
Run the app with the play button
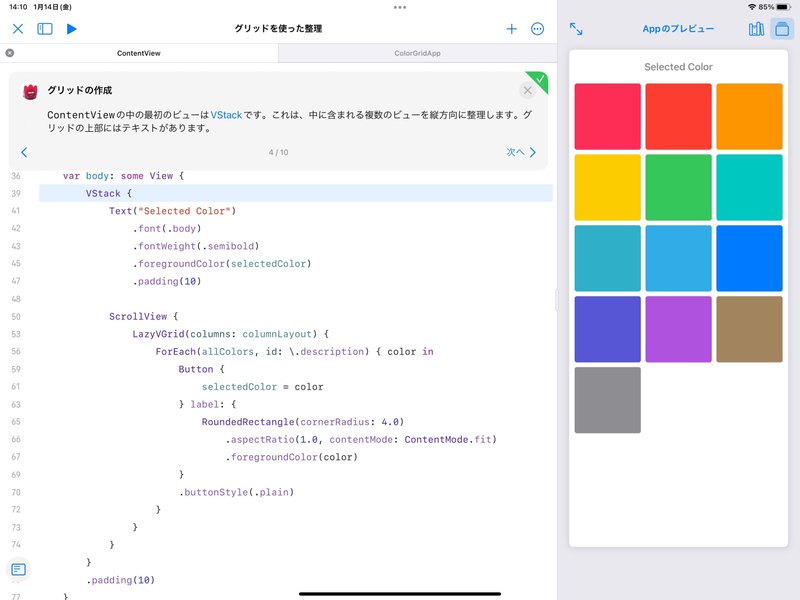tap(71, 29)
